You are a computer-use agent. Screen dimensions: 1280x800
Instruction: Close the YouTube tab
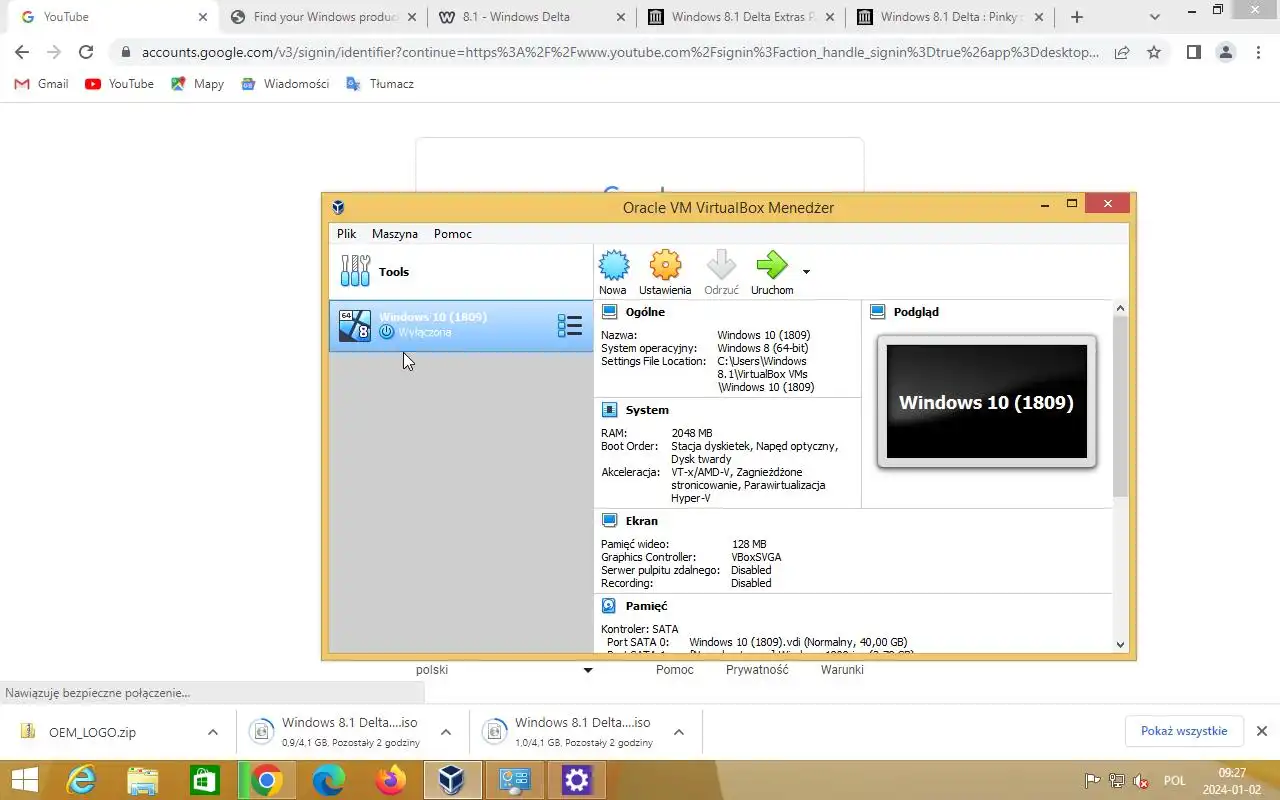tap(203, 17)
